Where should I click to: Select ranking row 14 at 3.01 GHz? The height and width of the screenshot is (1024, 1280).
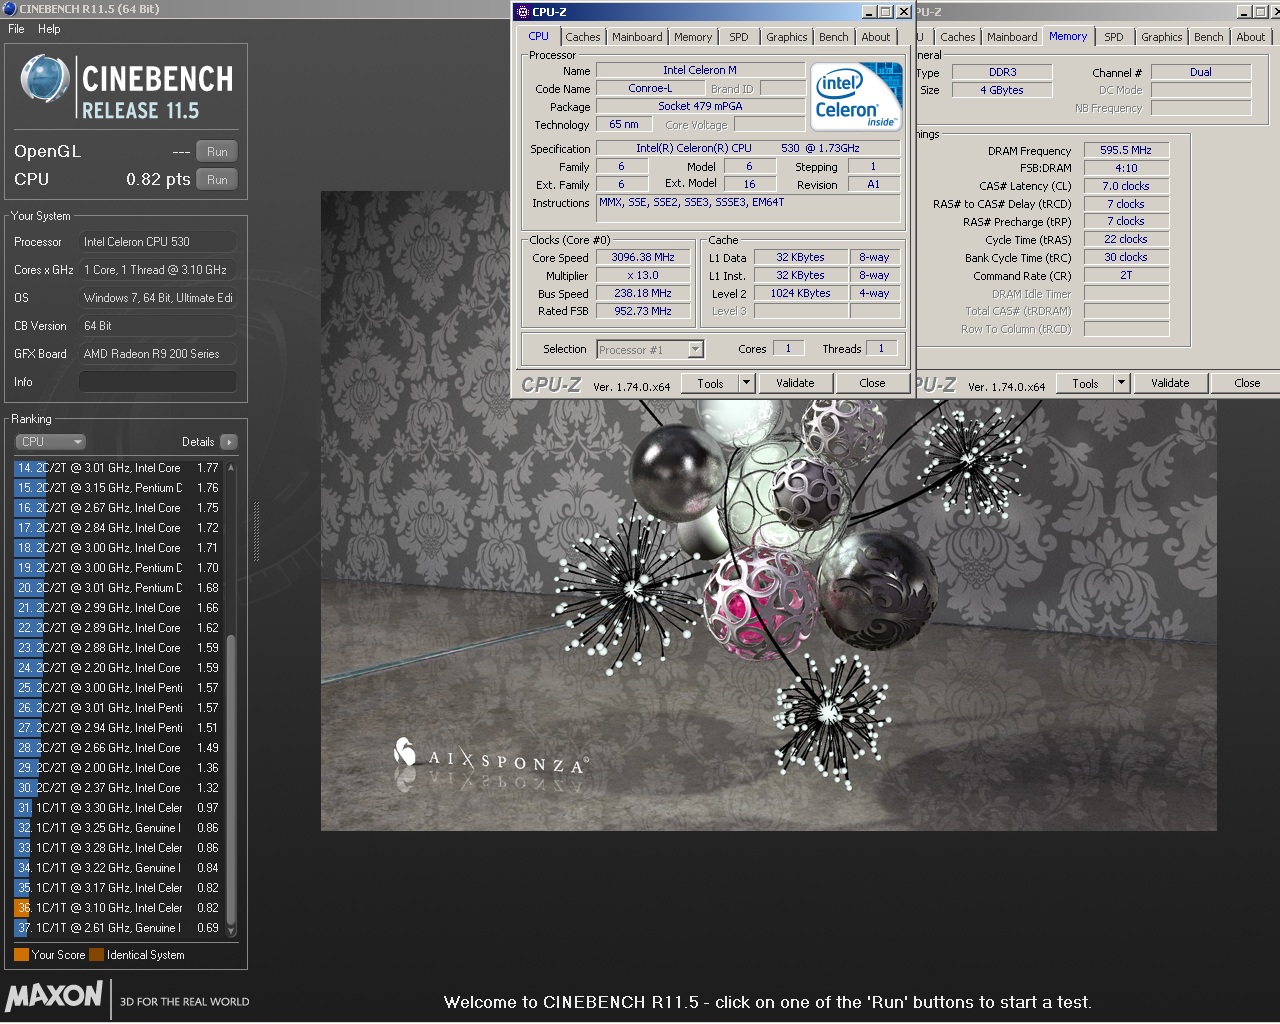[x=118, y=468]
